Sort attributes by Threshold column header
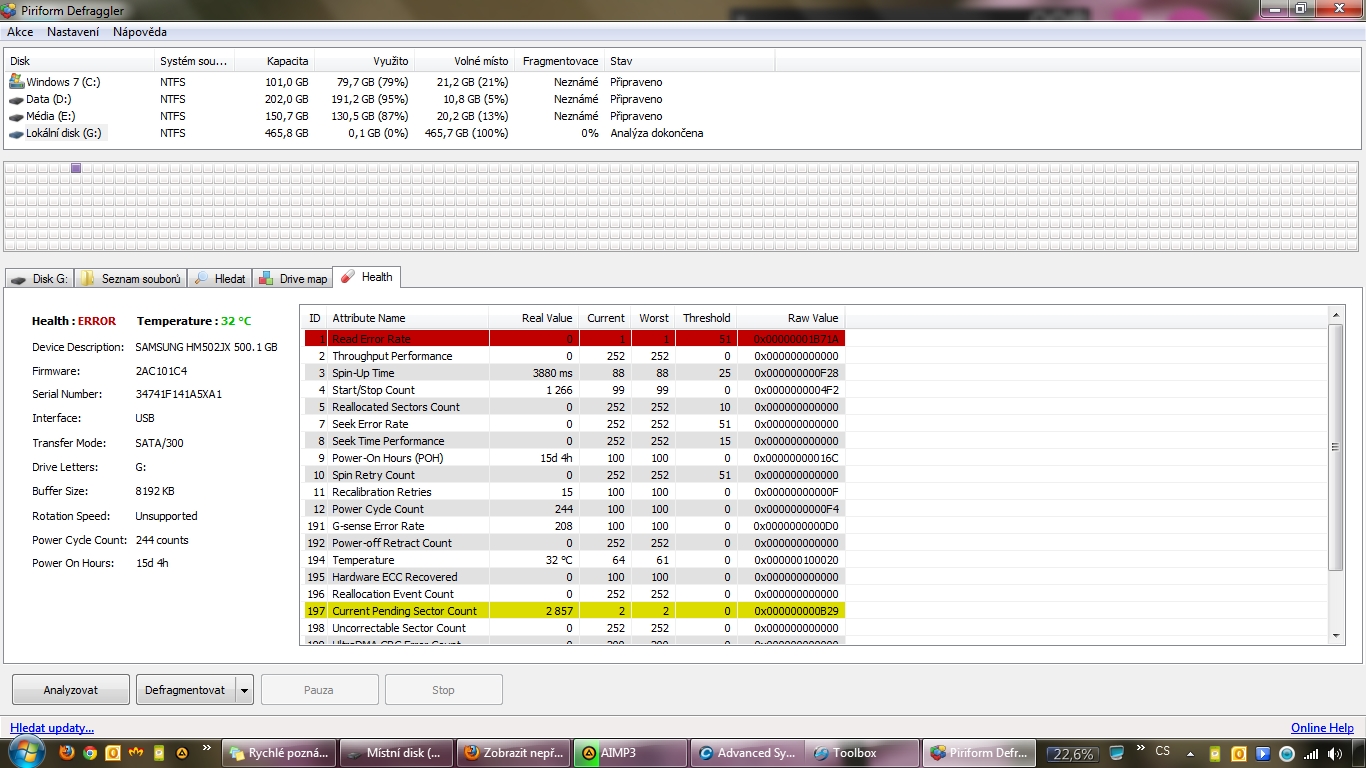1366x768 pixels. (x=706, y=318)
